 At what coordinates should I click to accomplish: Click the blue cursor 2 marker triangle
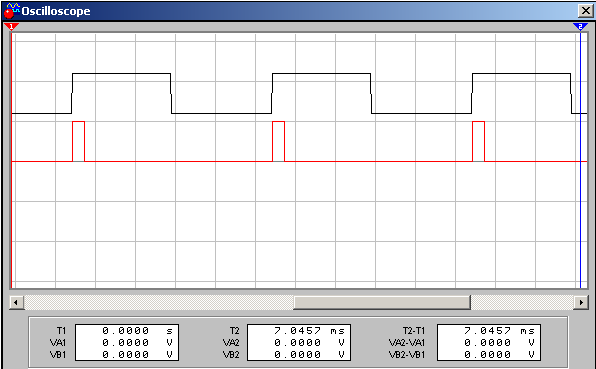click(580, 27)
